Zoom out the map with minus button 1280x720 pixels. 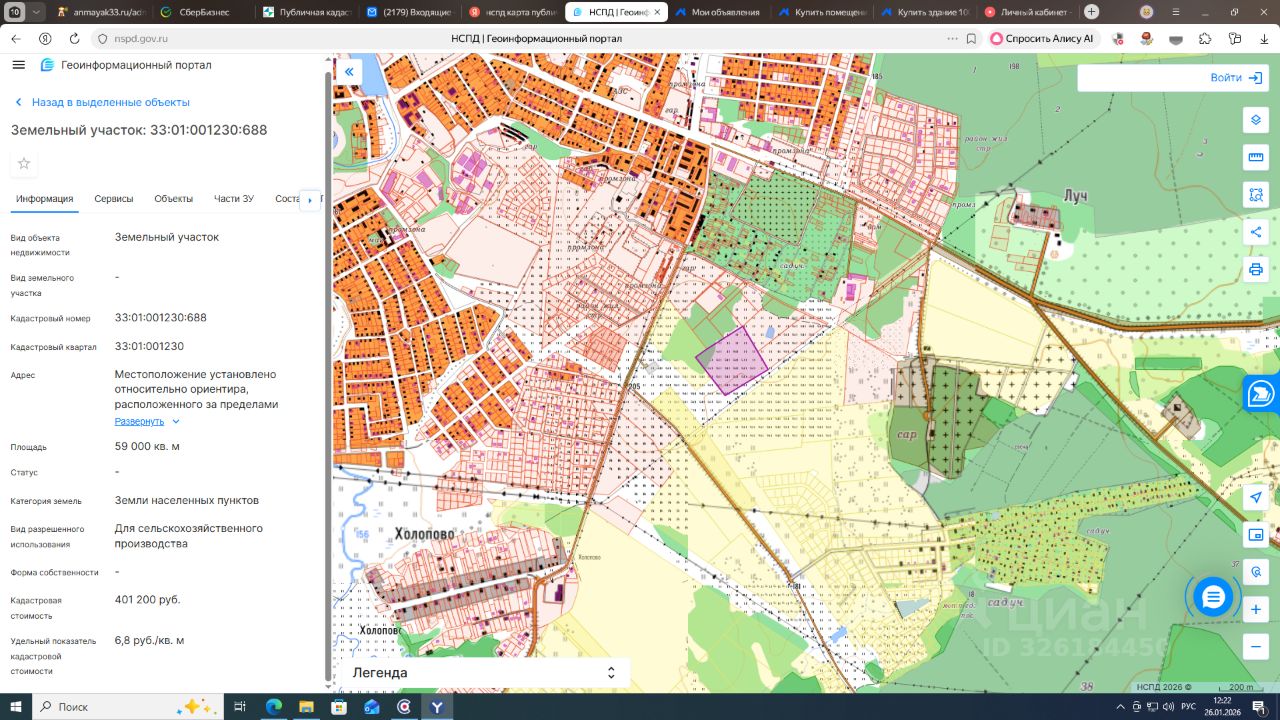point(1256,646)
